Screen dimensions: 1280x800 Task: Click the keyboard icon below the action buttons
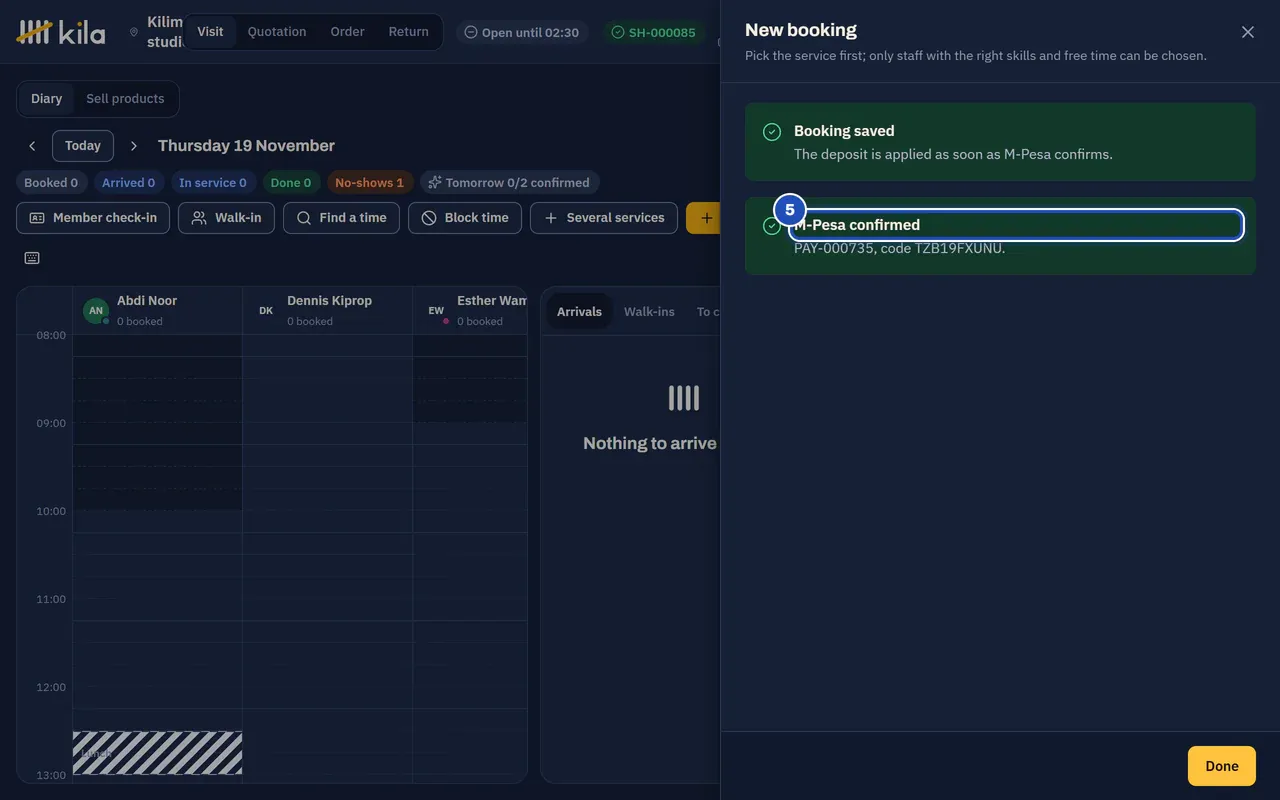(x=32, y=258)
